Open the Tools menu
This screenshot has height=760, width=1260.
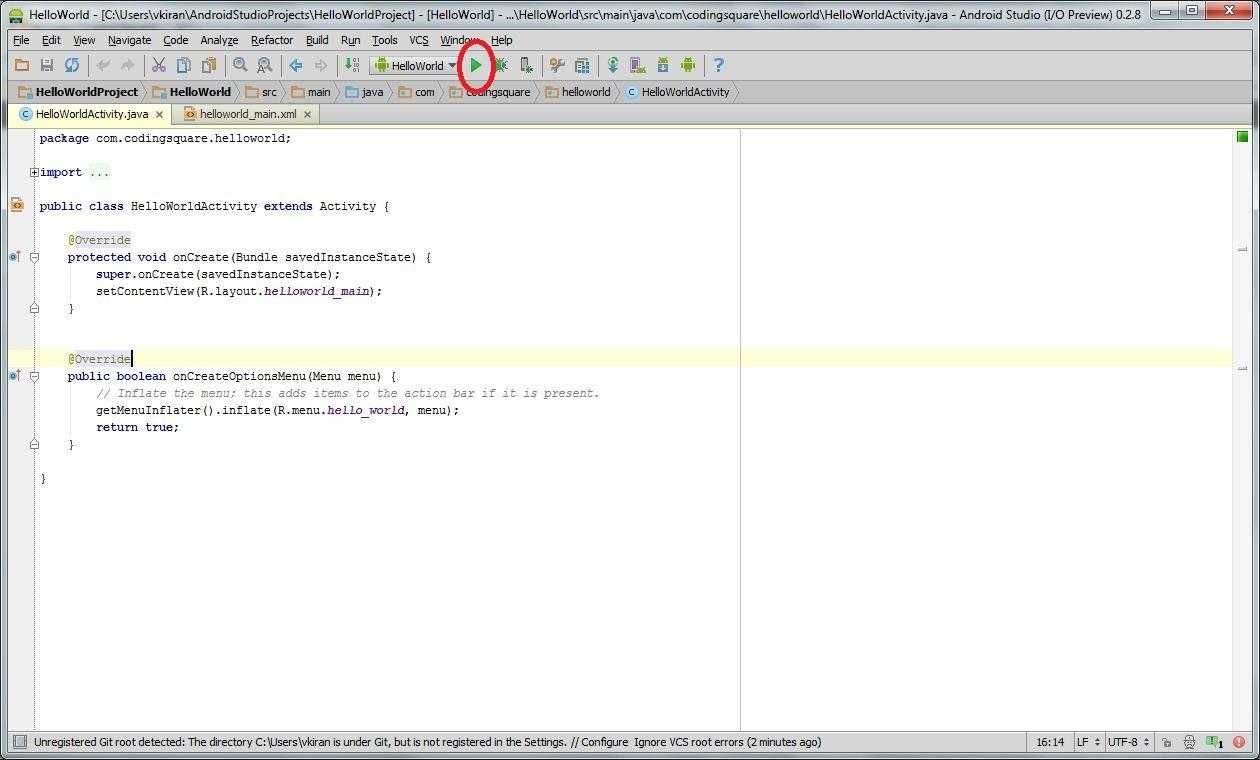[x=384, y=40]
